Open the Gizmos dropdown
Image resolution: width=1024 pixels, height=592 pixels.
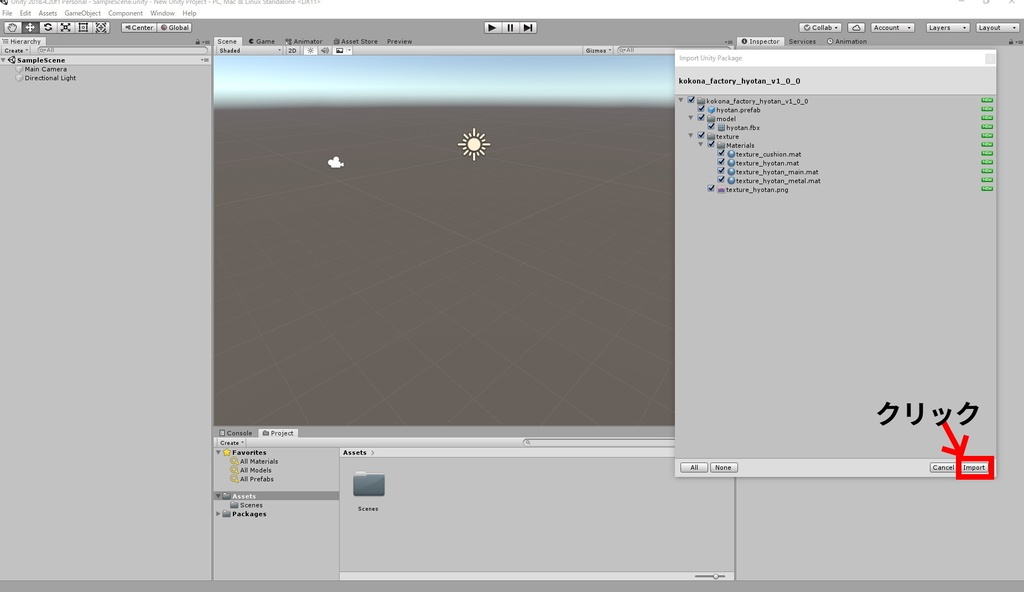598,50
